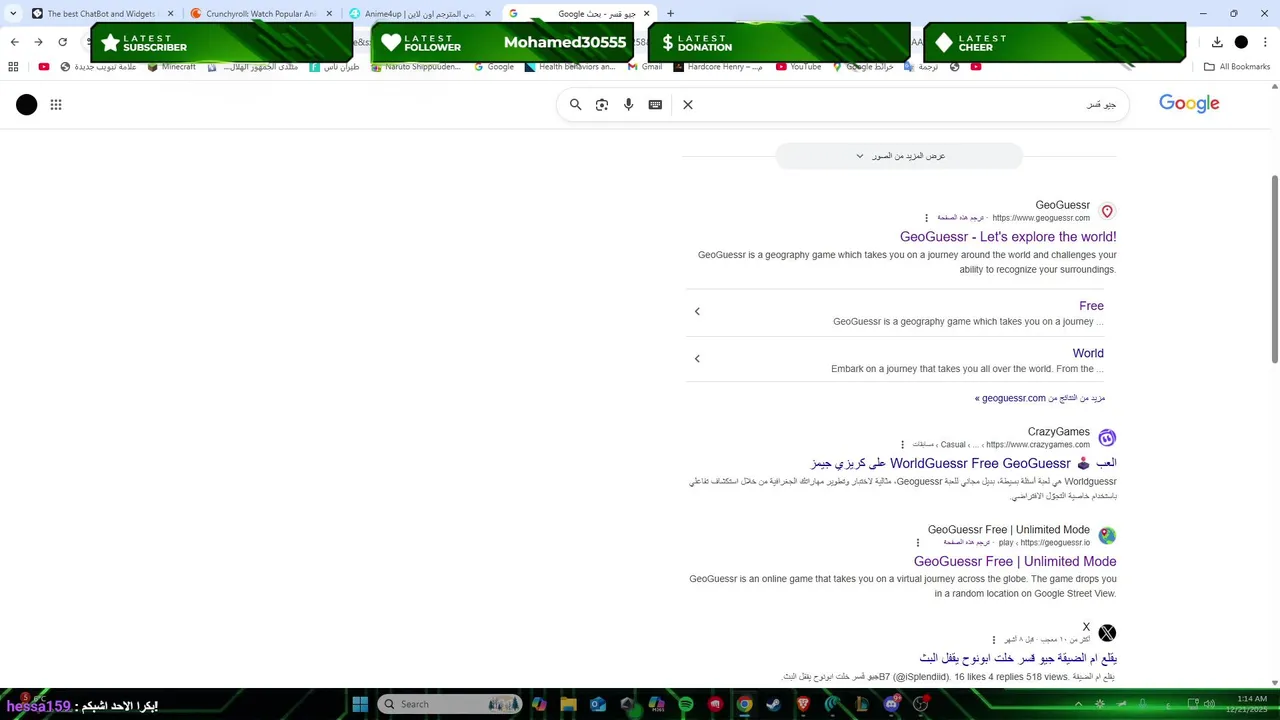Viewport: 1280px width, 720px height.
Task: Open Google Lens image search icon
Action: pos(602,104)
